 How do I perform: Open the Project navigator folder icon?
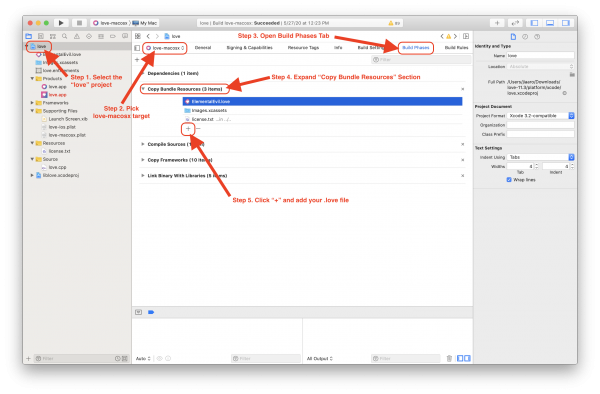(29, 36)
